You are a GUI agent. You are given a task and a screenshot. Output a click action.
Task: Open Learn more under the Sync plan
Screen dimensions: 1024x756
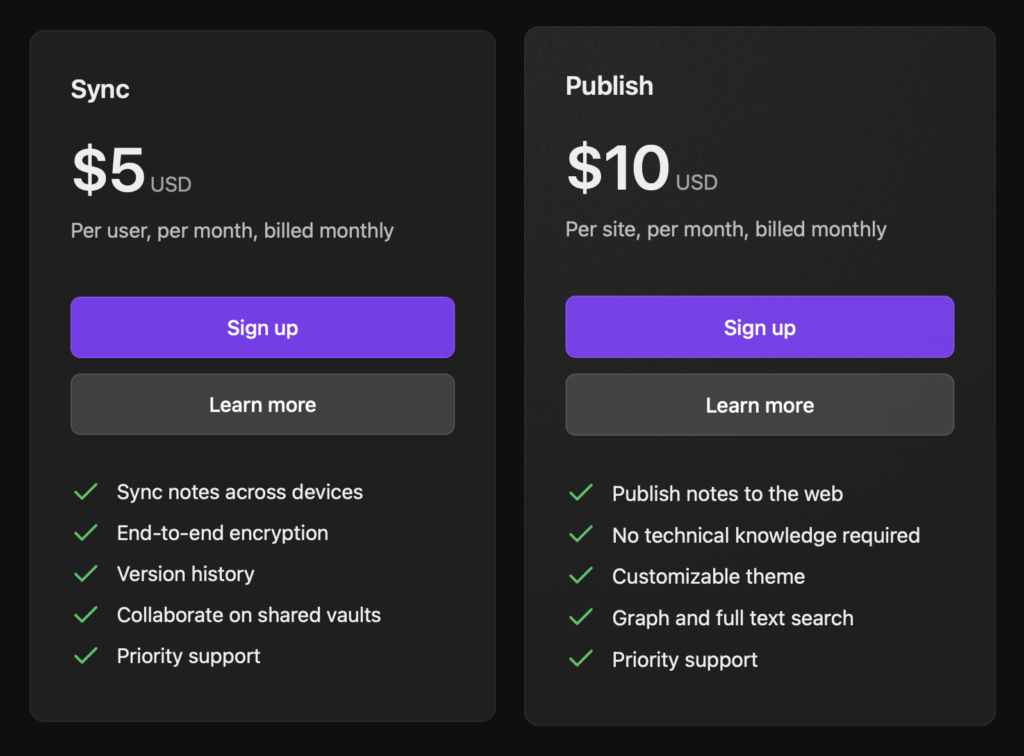click(x=262, y=405)
